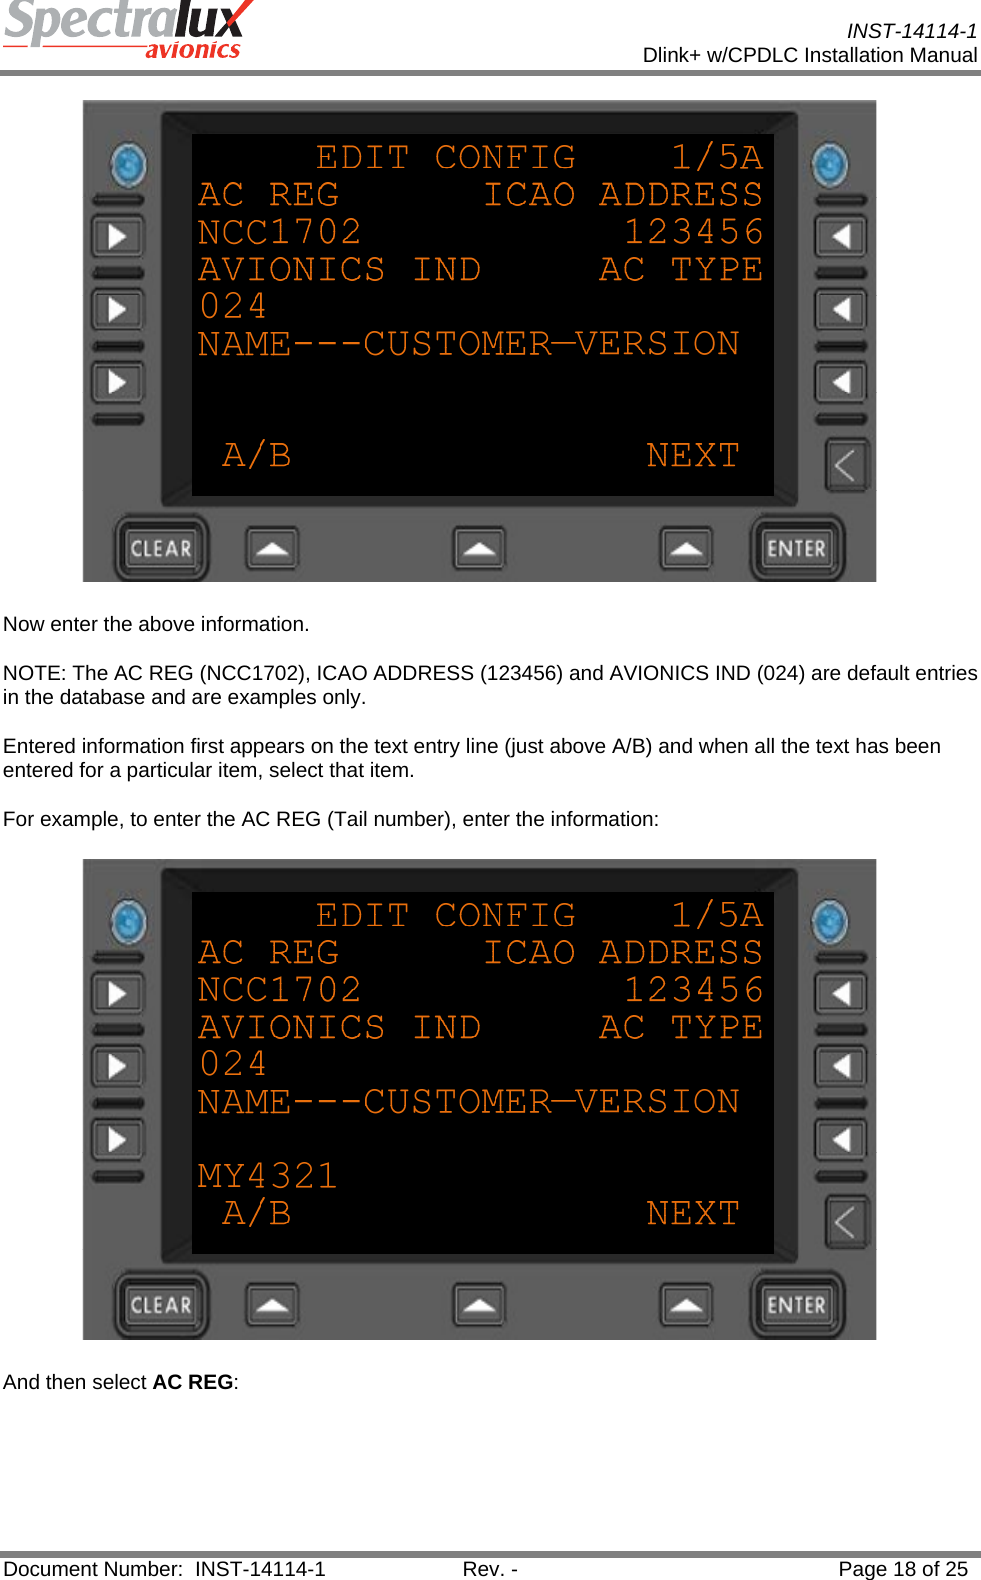Image resolution: width=981 pixels, height=1580 pixels.
Task: Click the MY4321 entry line on the screen
Action: click(x=268, y=1176)
